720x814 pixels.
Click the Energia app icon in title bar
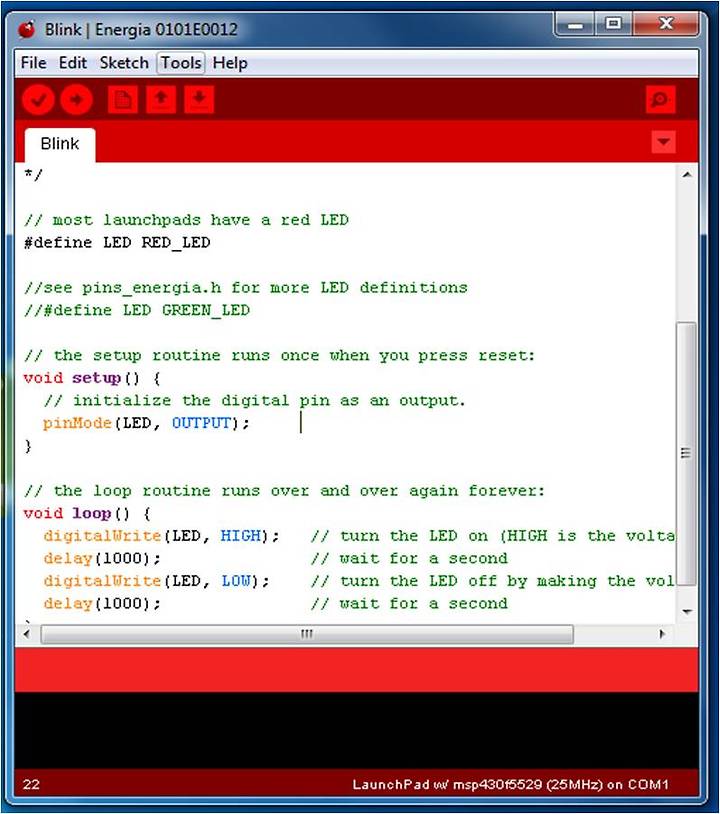[28, 30]
